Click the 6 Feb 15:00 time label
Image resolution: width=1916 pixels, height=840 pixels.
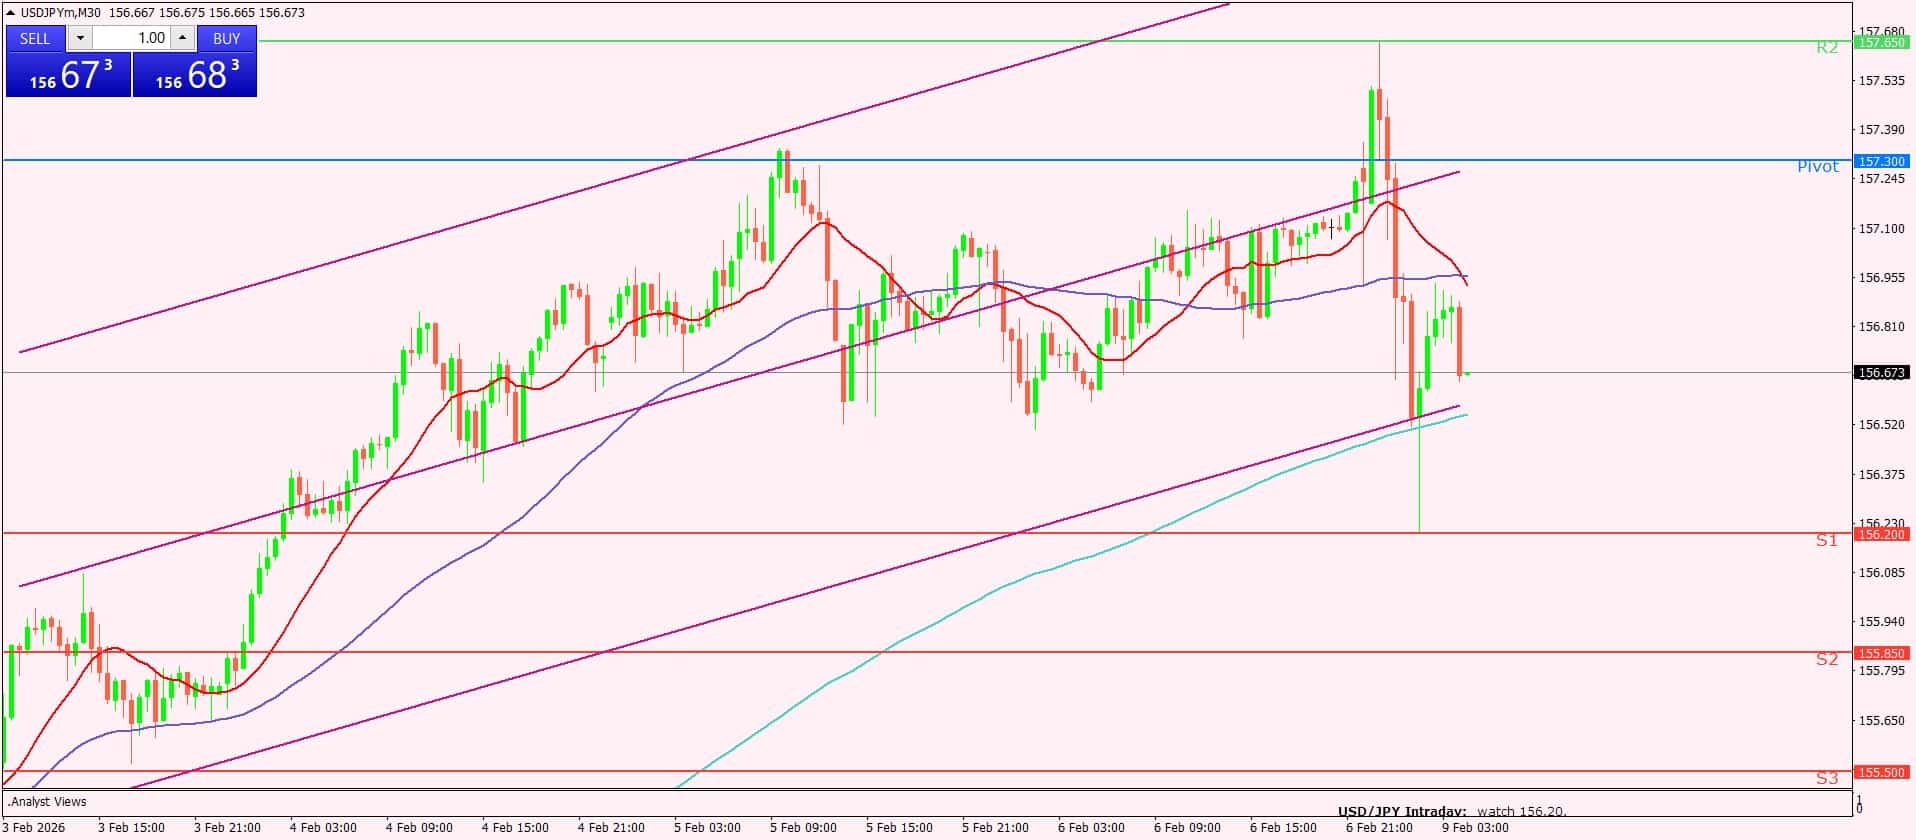tap(1283, 828)
